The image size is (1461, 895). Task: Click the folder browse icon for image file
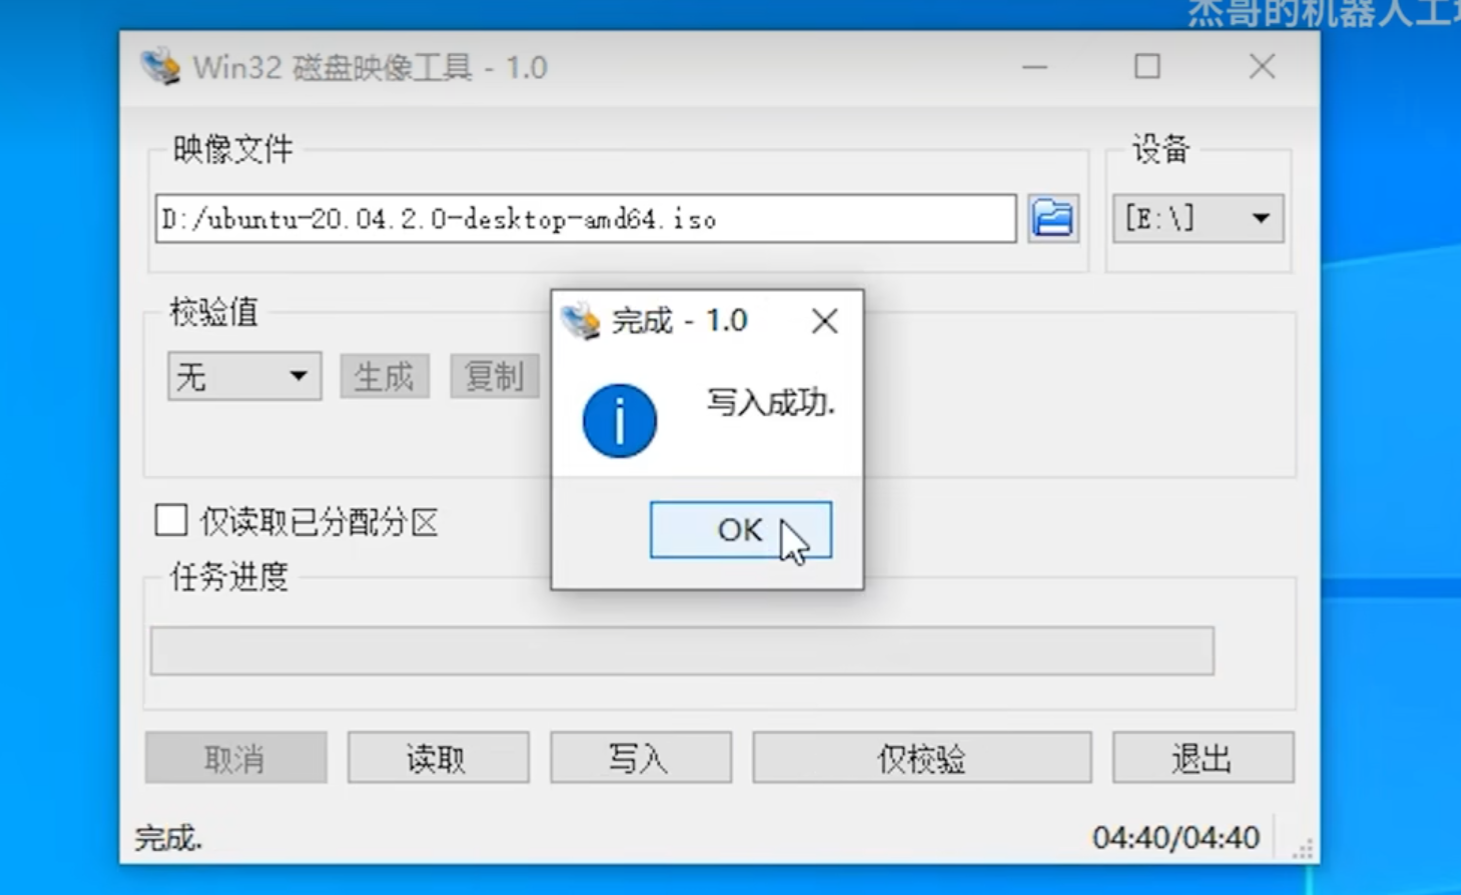tap(1053, 218)
